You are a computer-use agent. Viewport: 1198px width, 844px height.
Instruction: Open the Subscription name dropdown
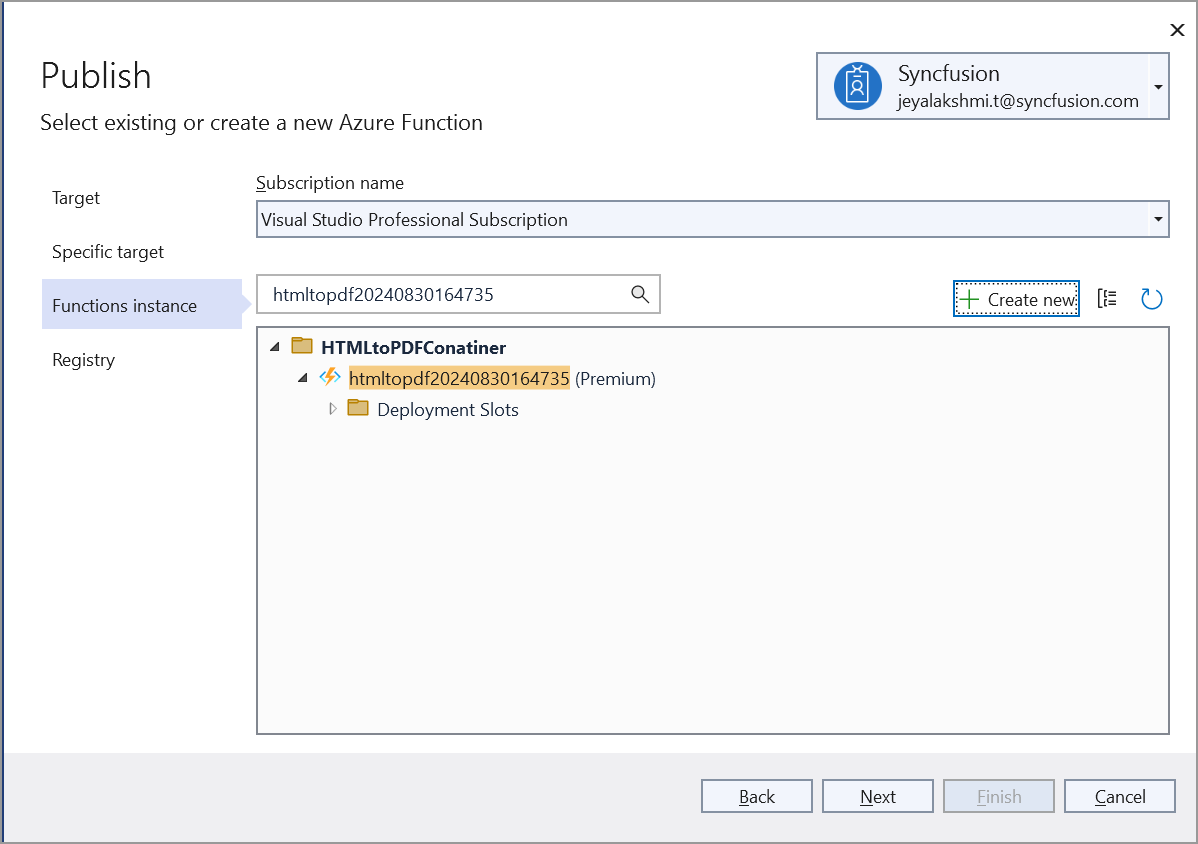tap(1157, 219)
